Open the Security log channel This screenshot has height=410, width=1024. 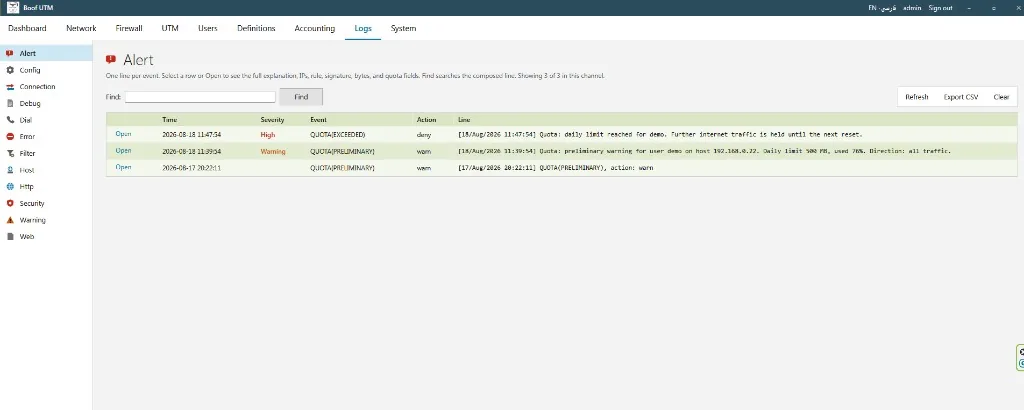click(x=46, y=203)
